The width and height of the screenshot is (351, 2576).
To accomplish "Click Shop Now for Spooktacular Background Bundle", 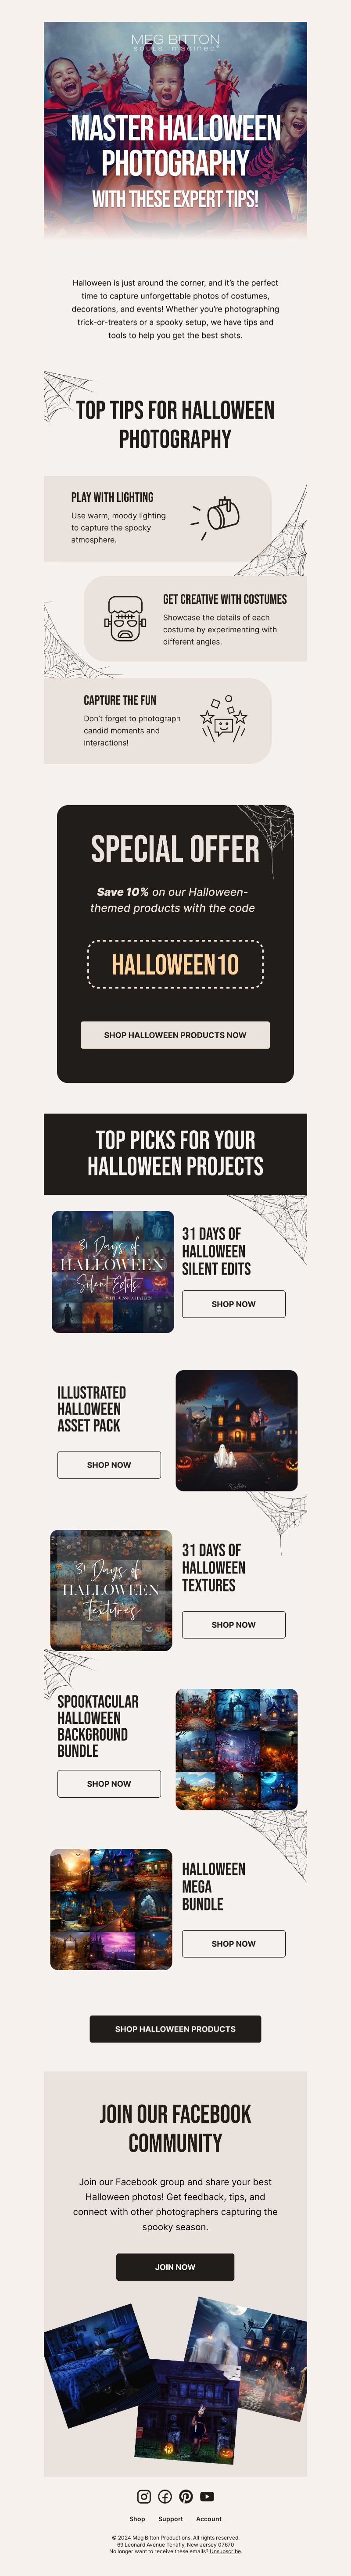I will tap(109, 1784).
